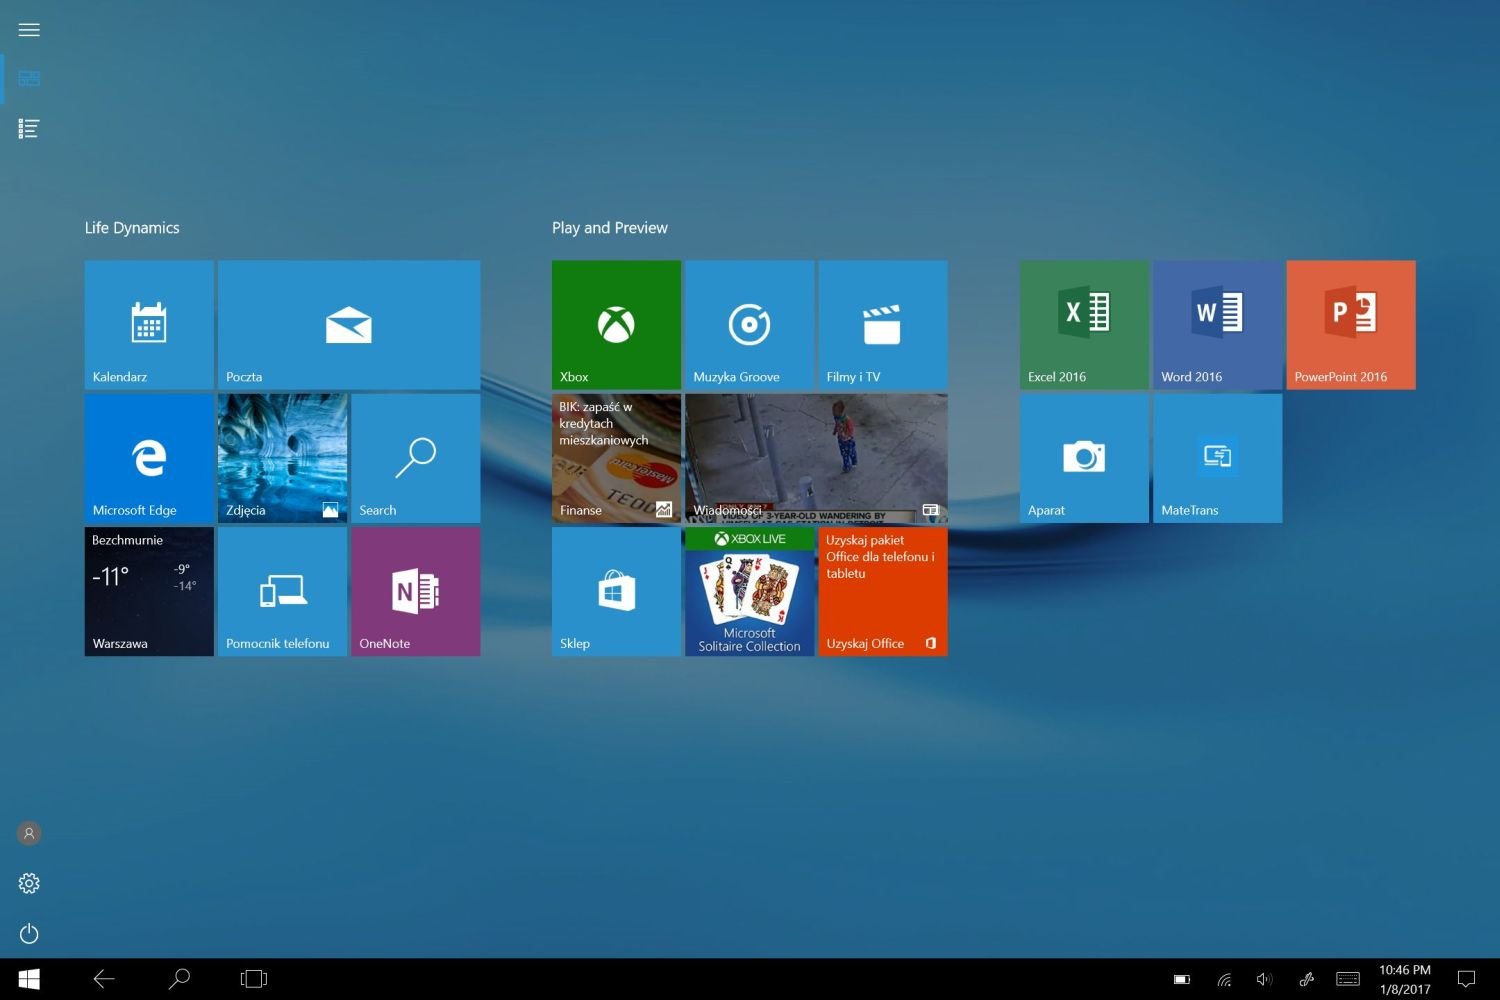Image resolution: width=1500 pixels, height=1000 pixels.
Task: Open Uzyskaj Office tile
Action: pyautogui.click(x=883, y=591)
